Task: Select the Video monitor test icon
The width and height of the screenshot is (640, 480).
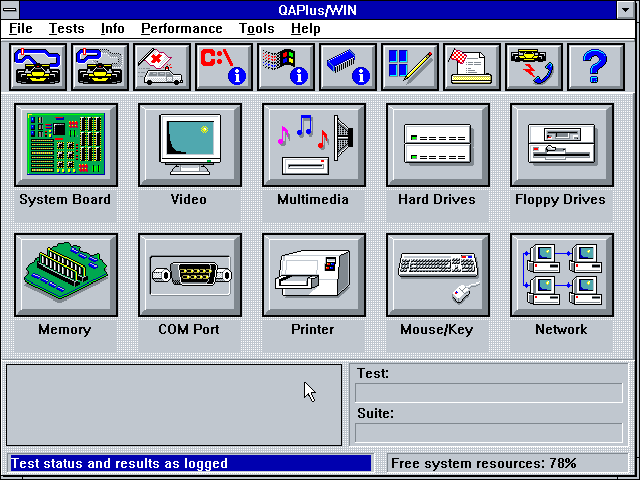Action: [190, 145]
